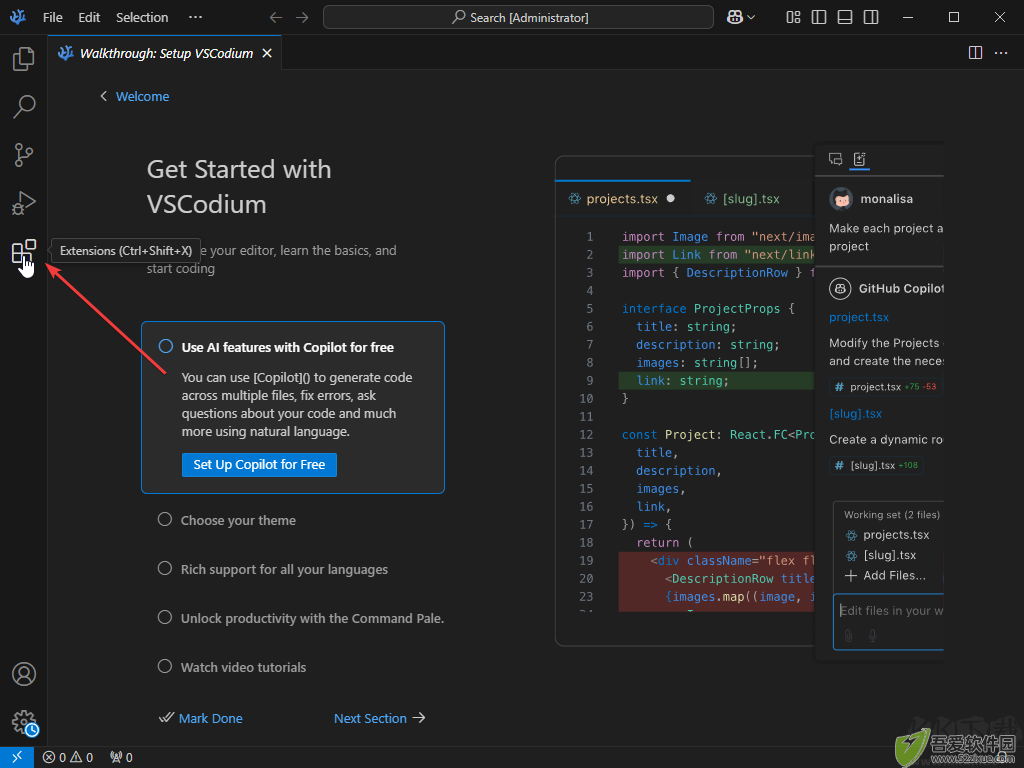1024x768 pixels.
Task: Toggle the primary side bar
Action: [x=819, y=18]
